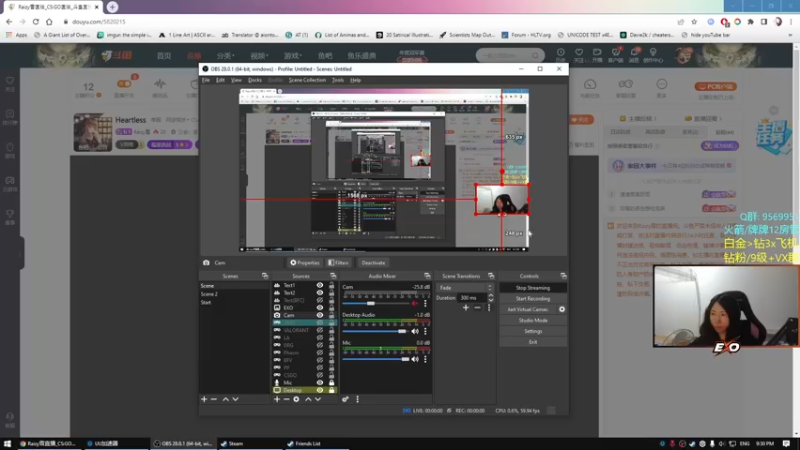Click the Deactivate button
The height and width of the screenshot is (450, 800).
tap(373, 263)
